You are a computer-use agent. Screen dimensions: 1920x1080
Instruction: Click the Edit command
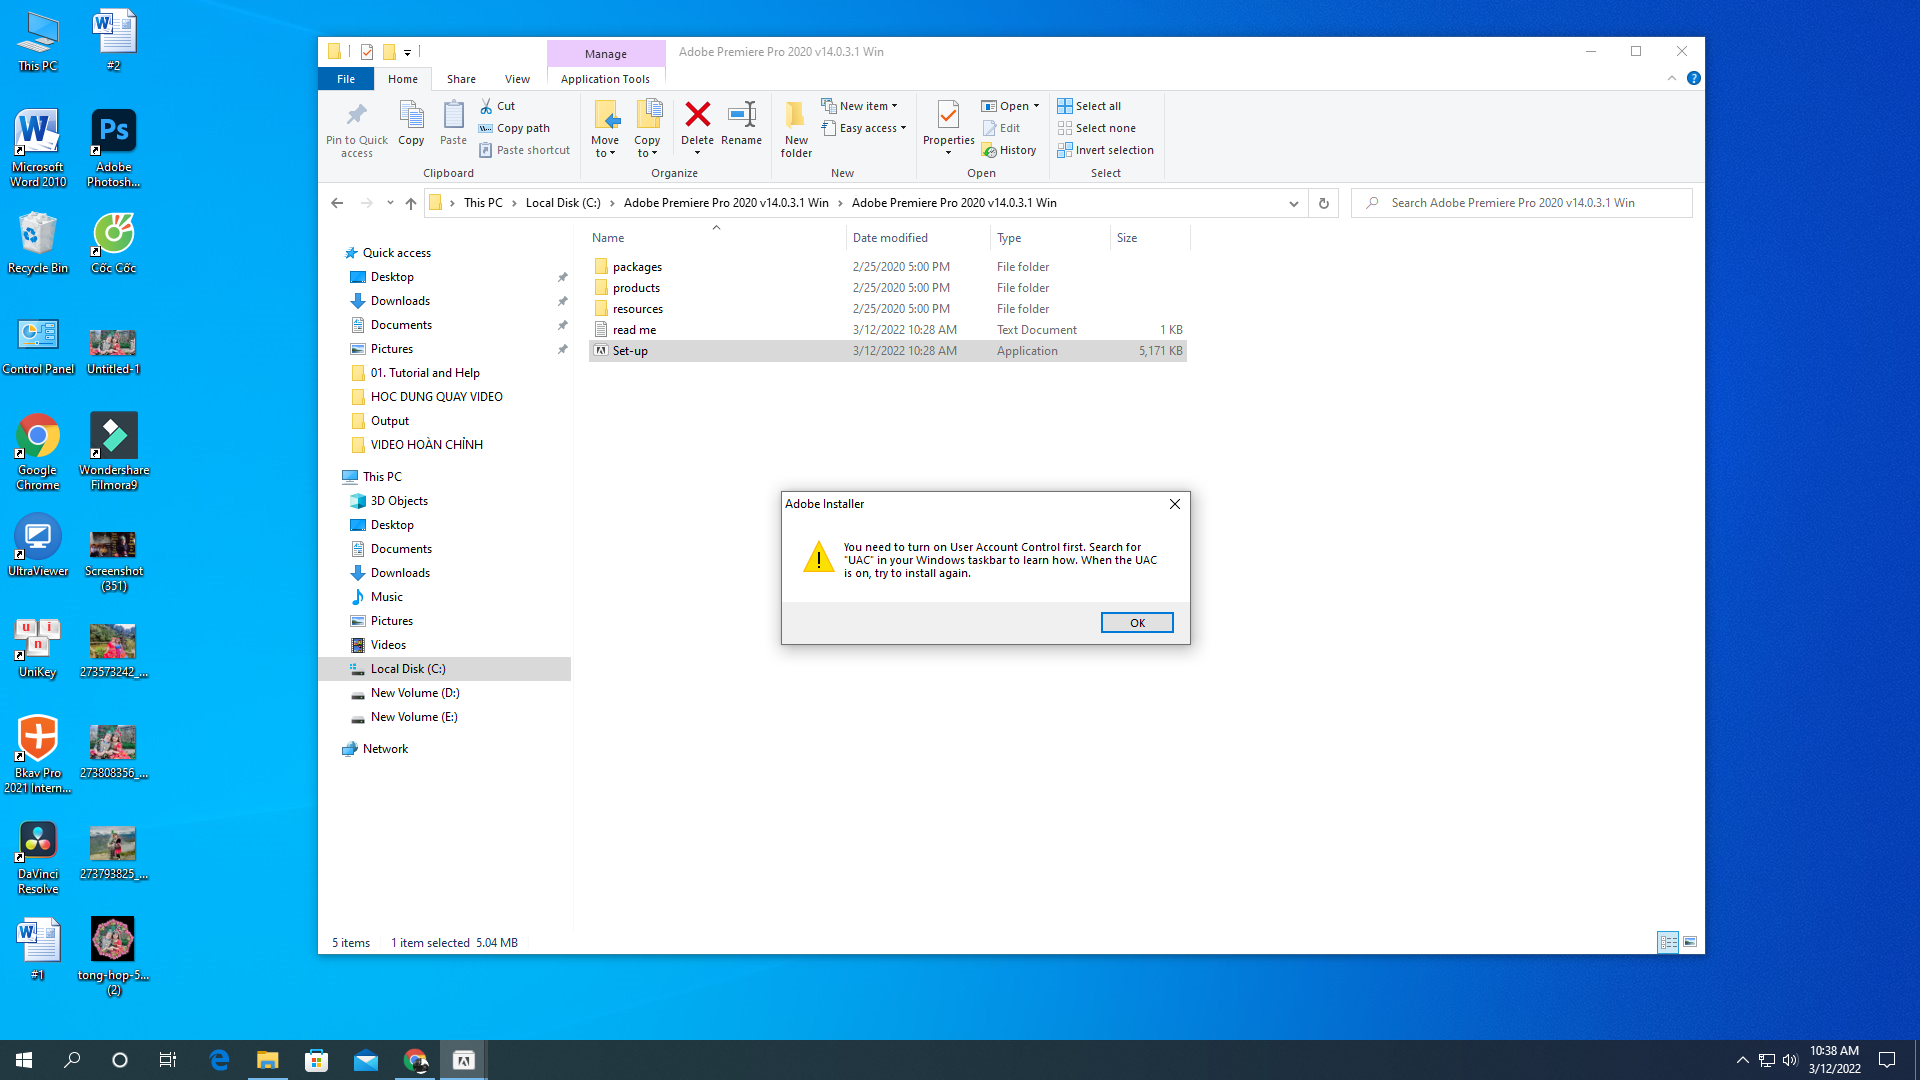(1001, 128)
